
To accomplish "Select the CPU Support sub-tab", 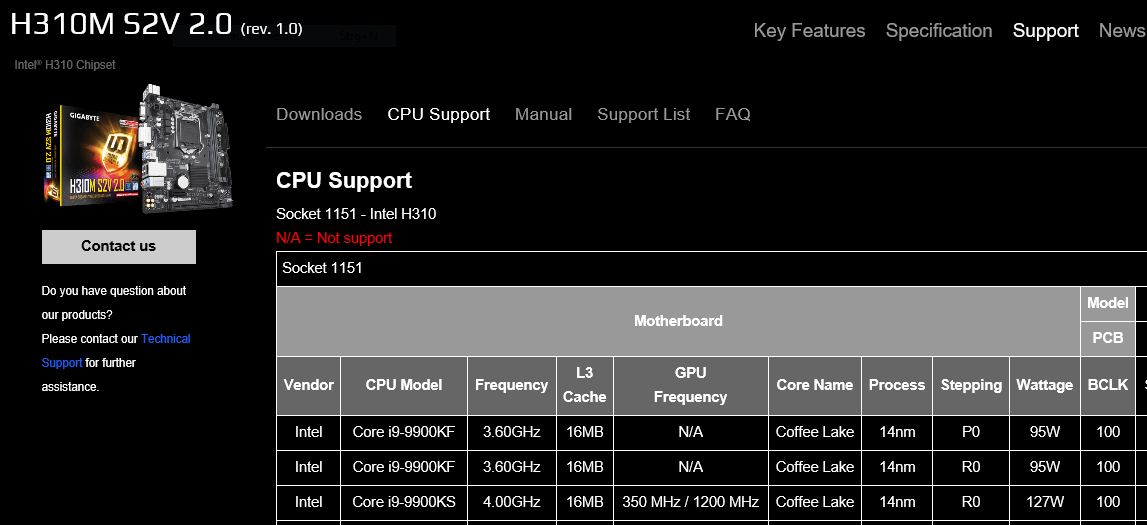I will pyautogui.click(x=439, y=114).
